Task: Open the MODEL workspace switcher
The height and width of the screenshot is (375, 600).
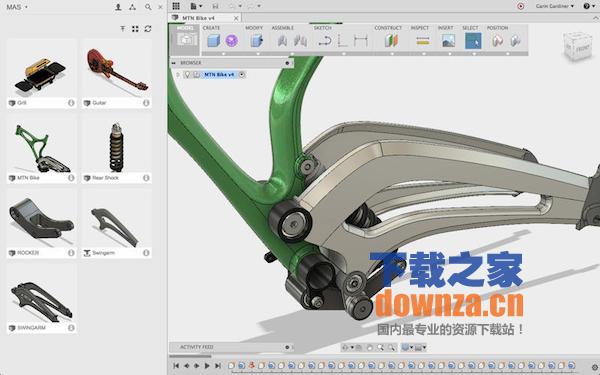Action: 186,40
